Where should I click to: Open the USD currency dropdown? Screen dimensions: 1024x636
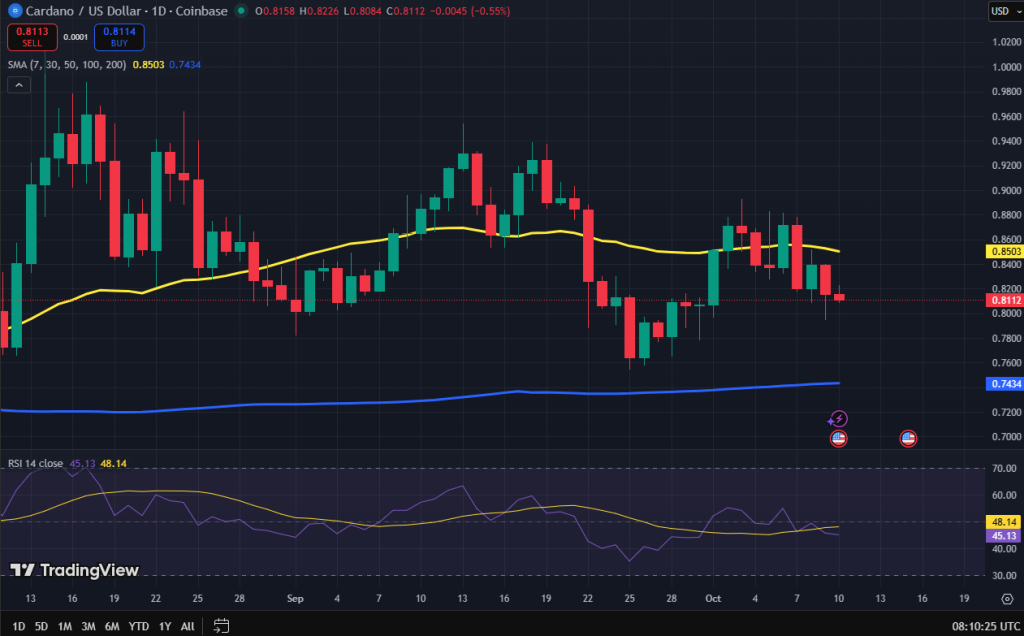click(1005, 11)
